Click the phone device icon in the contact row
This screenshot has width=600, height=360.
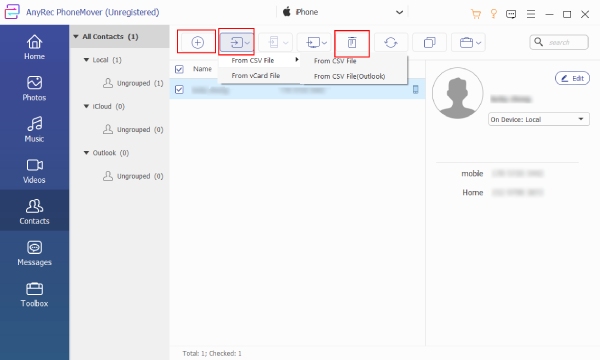(415, 90)
